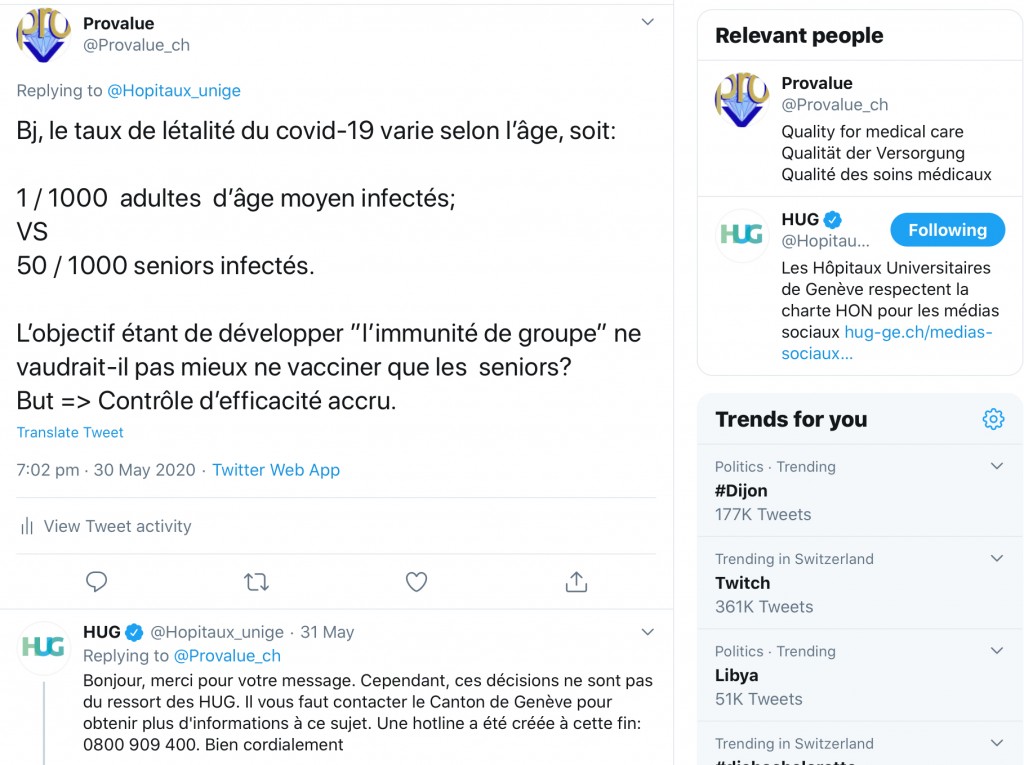Retweet the Provalue tweet
Image resolution: width=1024 pixels, height=765 pixels.
(x=256, y=581)
